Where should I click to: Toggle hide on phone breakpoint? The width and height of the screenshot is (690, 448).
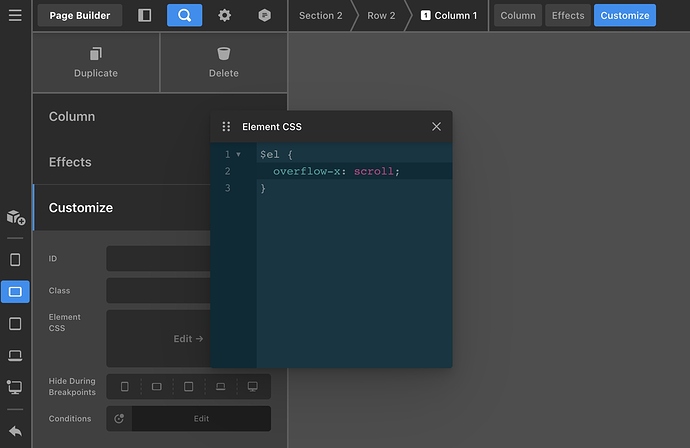125,386
